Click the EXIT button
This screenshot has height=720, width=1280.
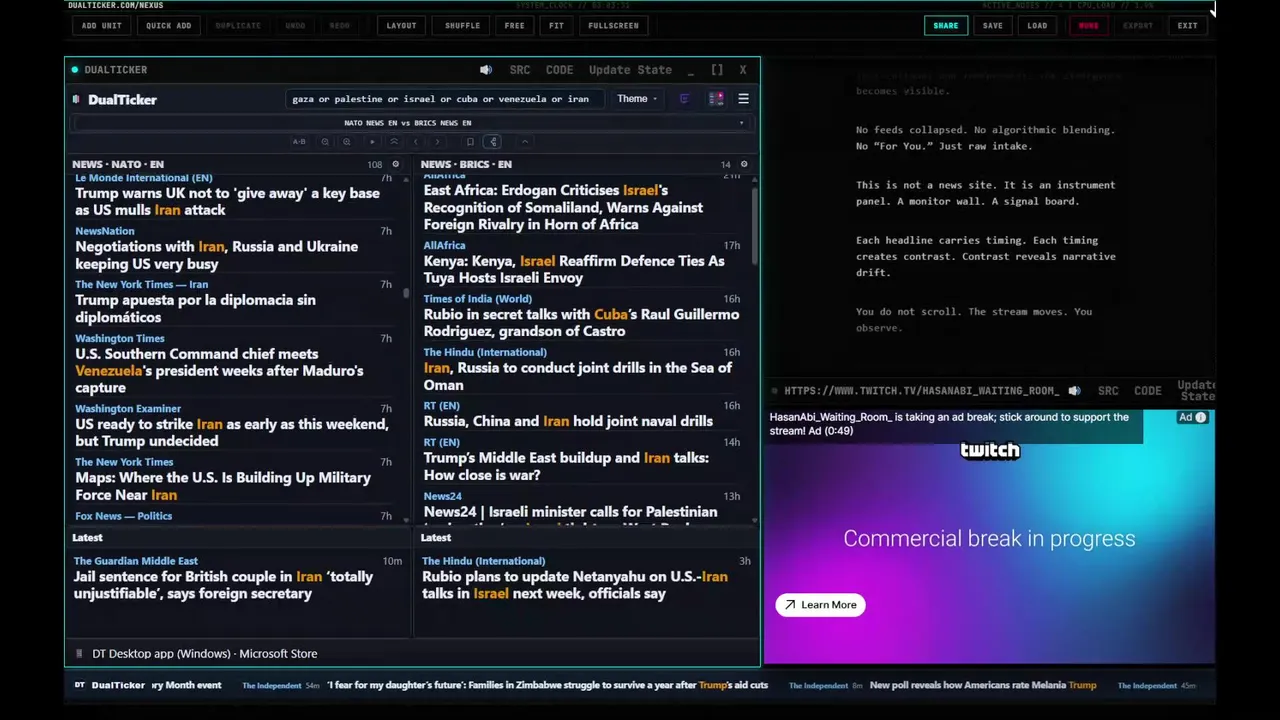click(x=1187, y=26)
